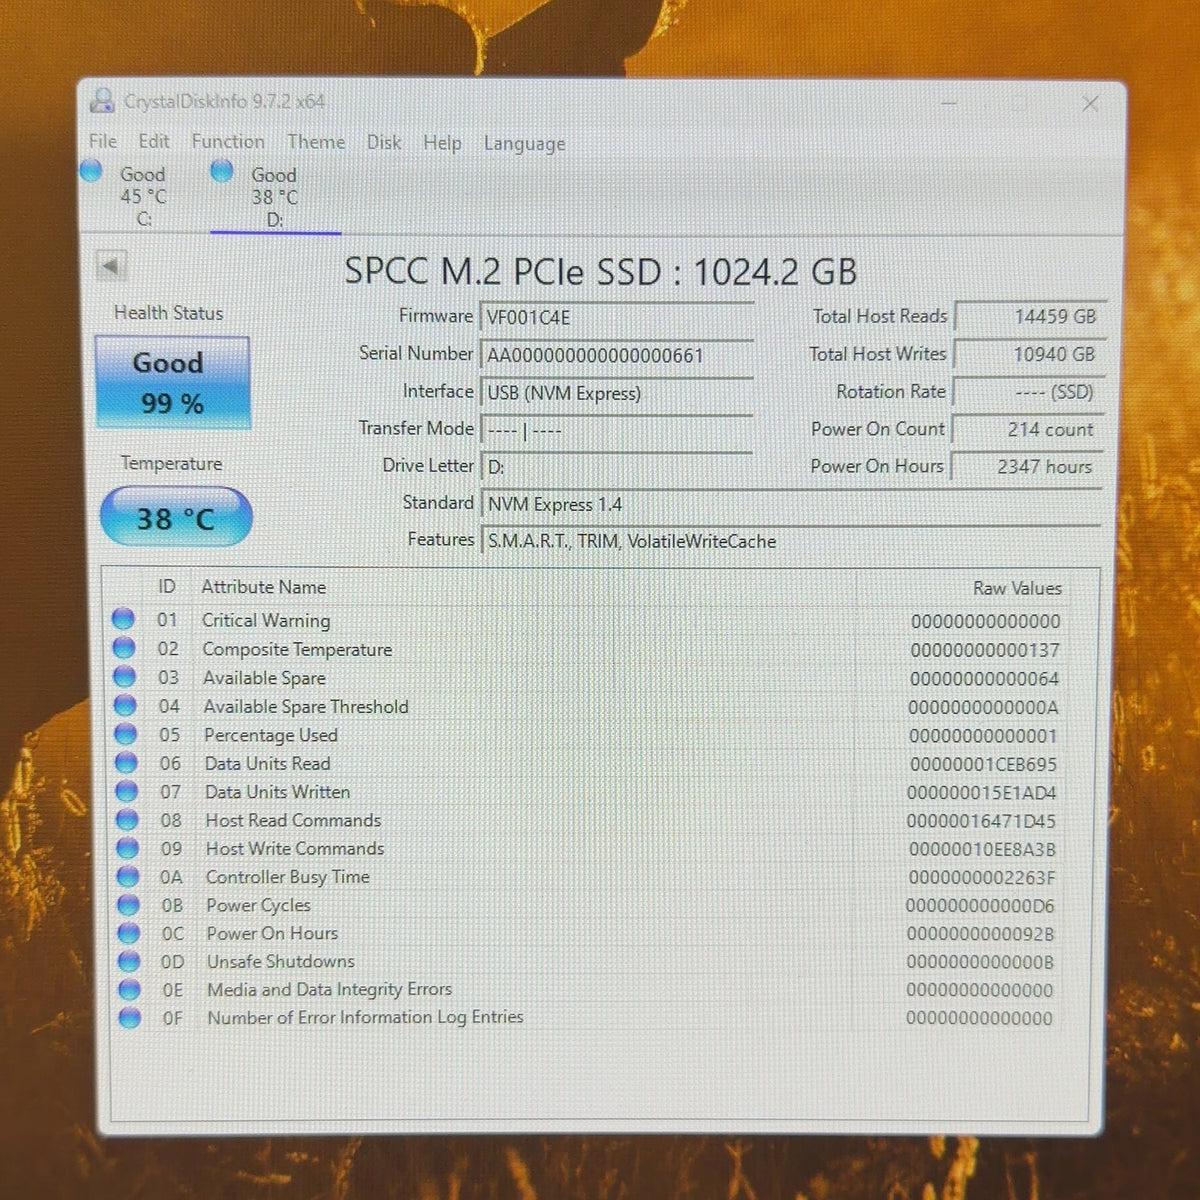The height and width of the screenshot is (1200, 1200).
Task: Click the Transfer Mode field
Action: click(616, 431)
